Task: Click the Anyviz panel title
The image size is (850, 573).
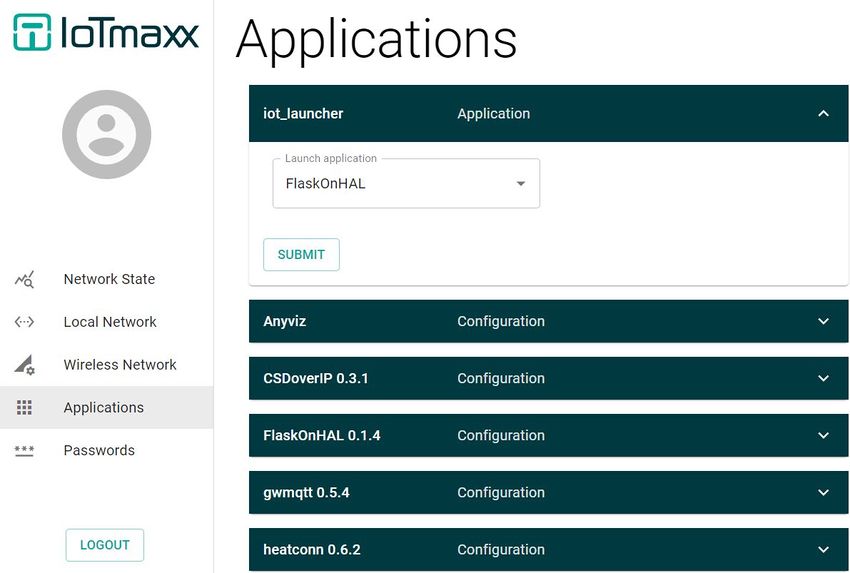Action: [x=285, y=321]
